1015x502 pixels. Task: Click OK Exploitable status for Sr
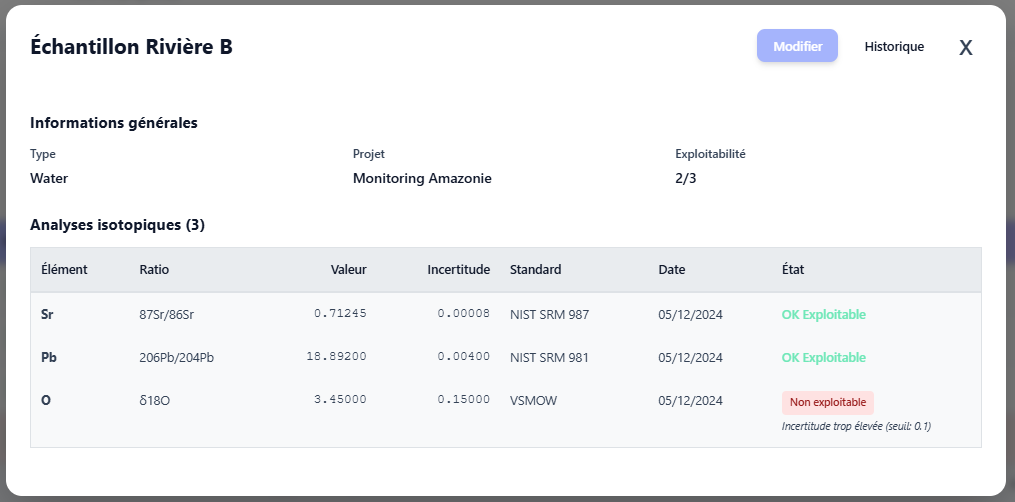click(823, 314)
